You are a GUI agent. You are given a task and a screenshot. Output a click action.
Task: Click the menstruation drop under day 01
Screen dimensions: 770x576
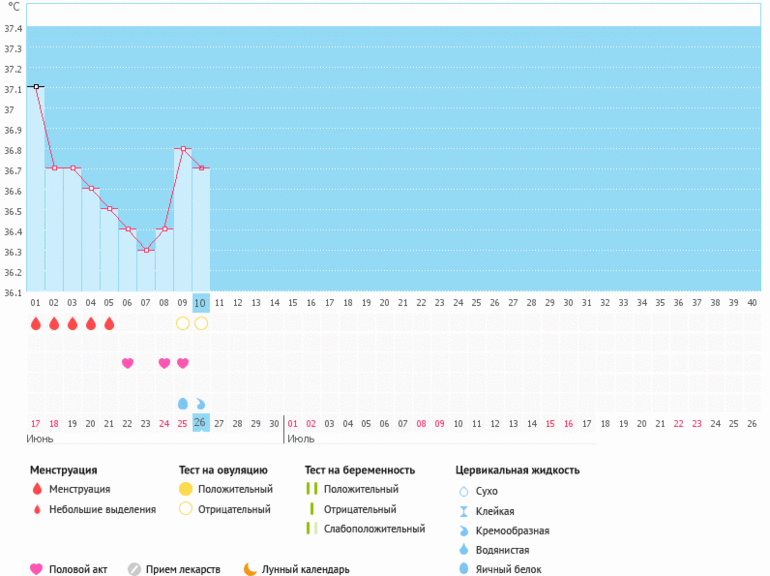36,324
